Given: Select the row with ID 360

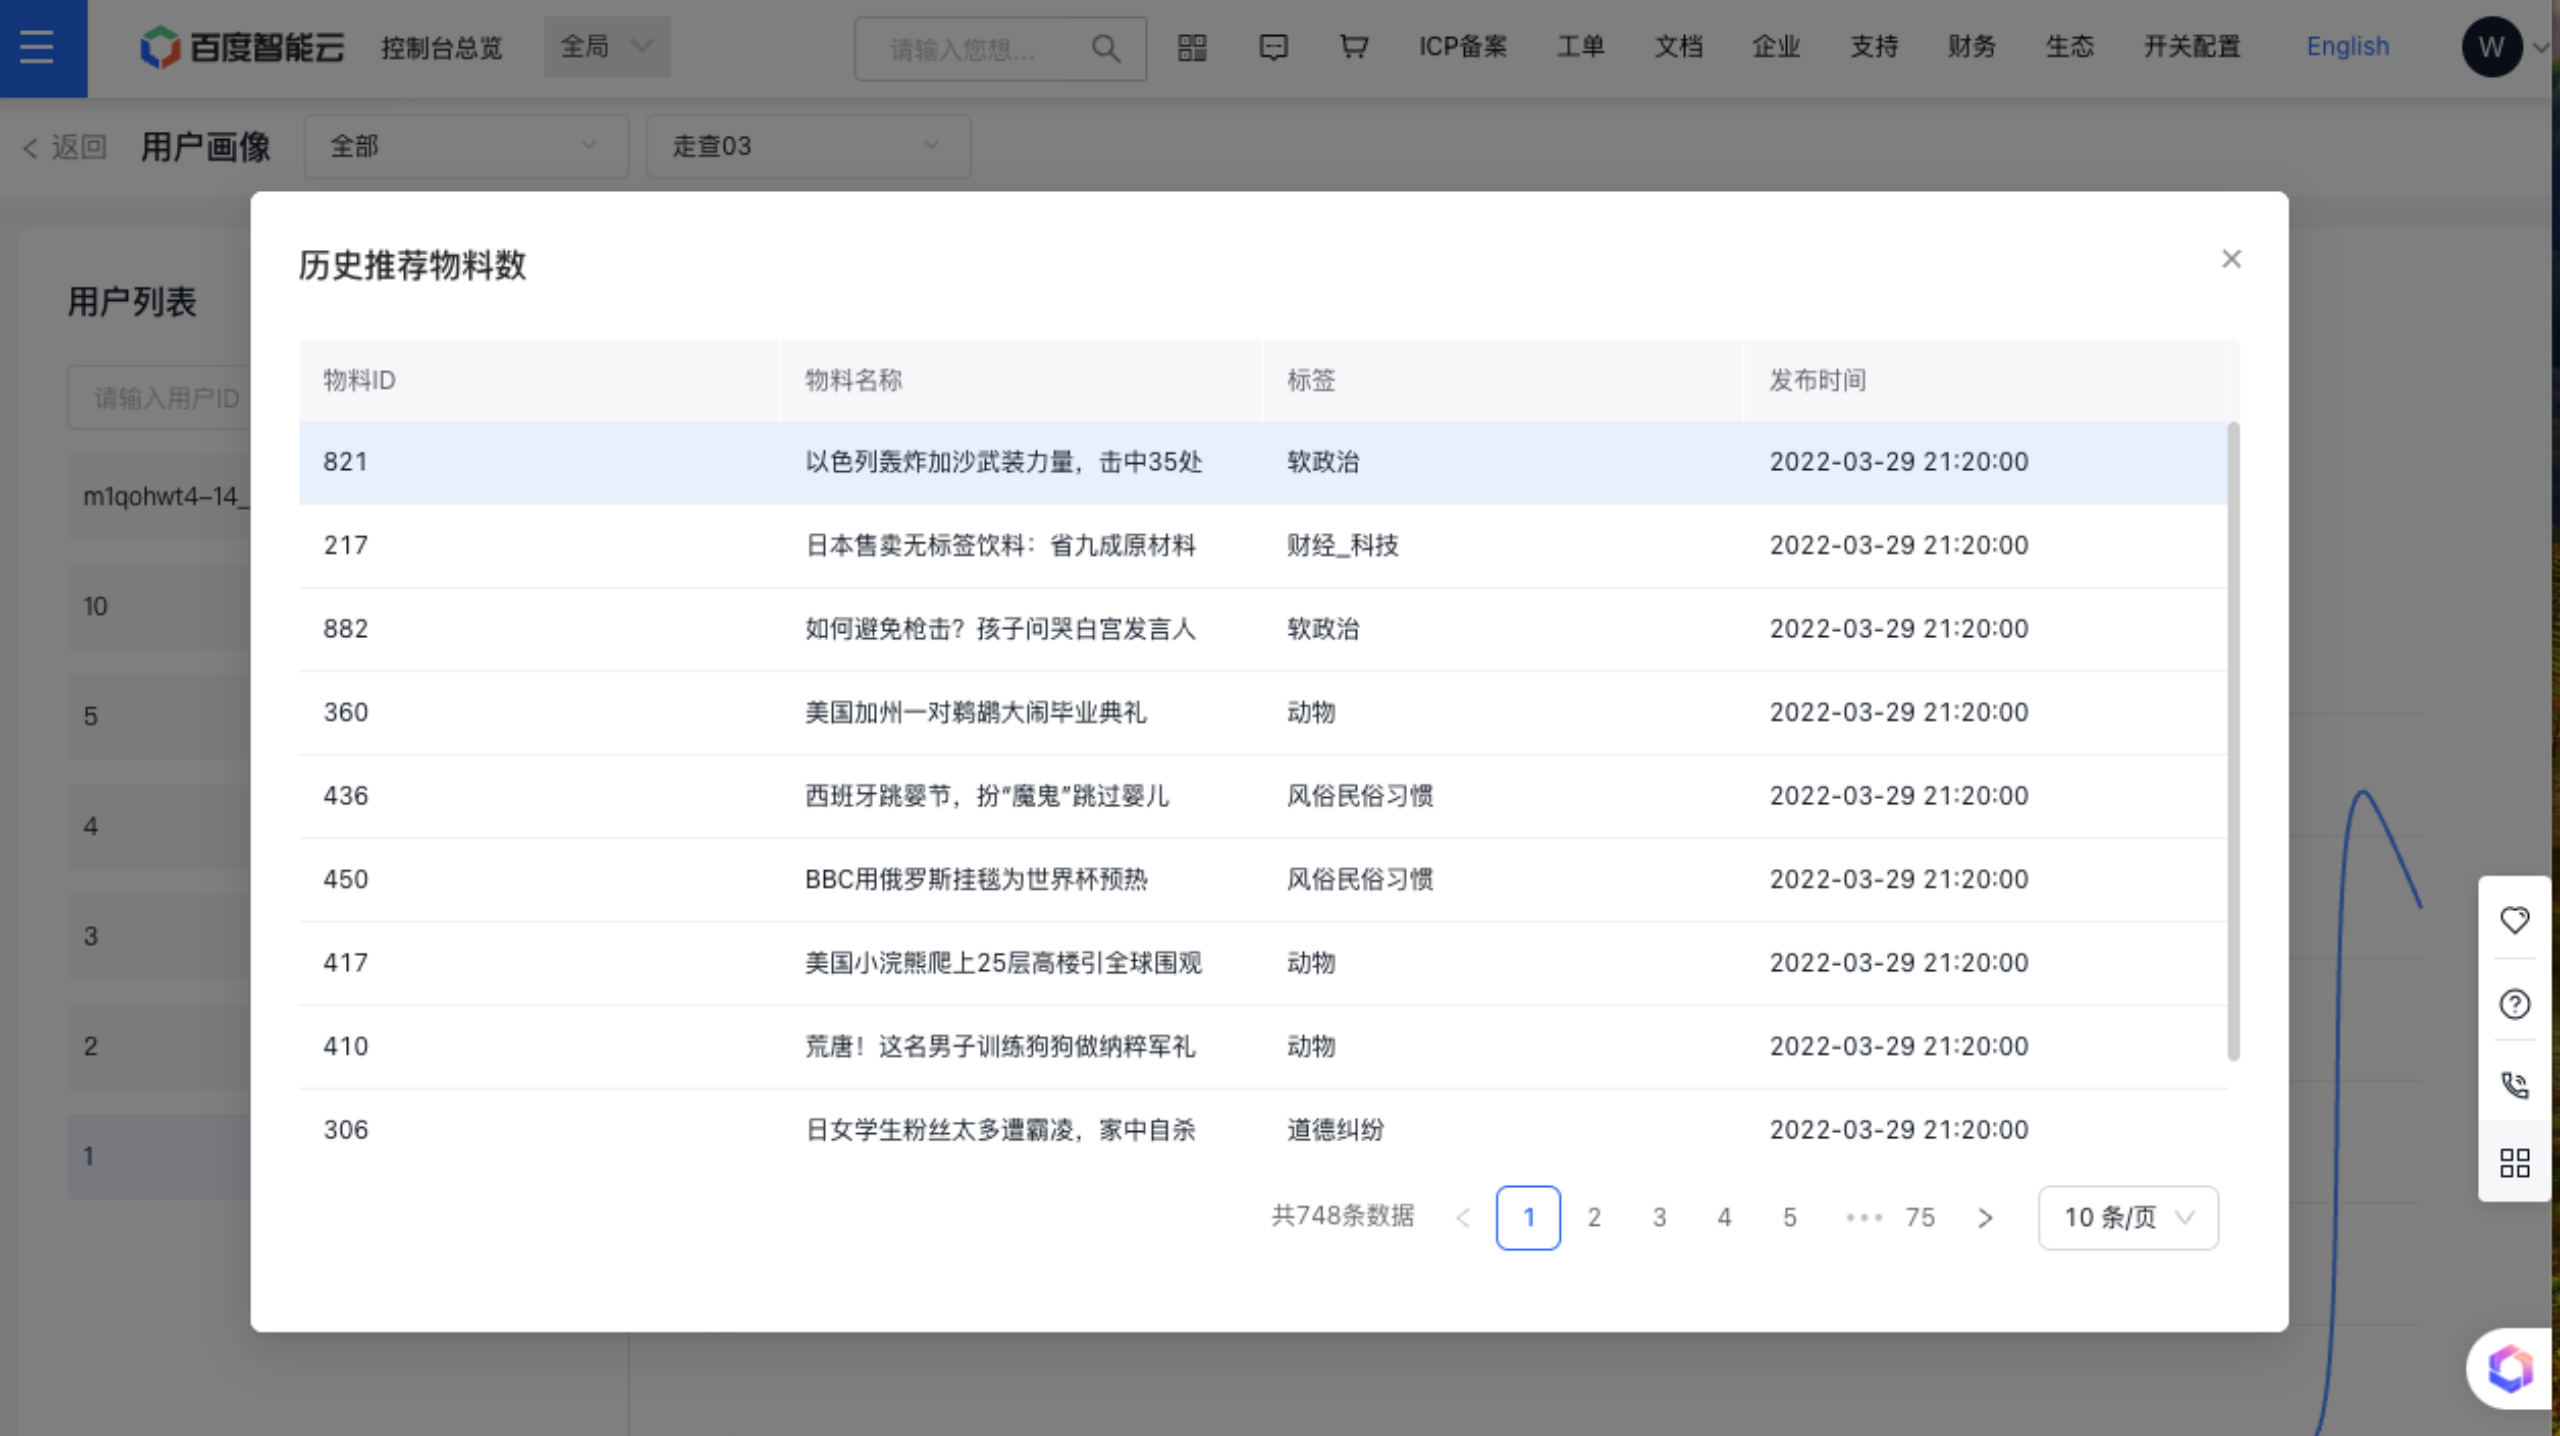Looking at the screenshot, I should (x=1263, y=713).
